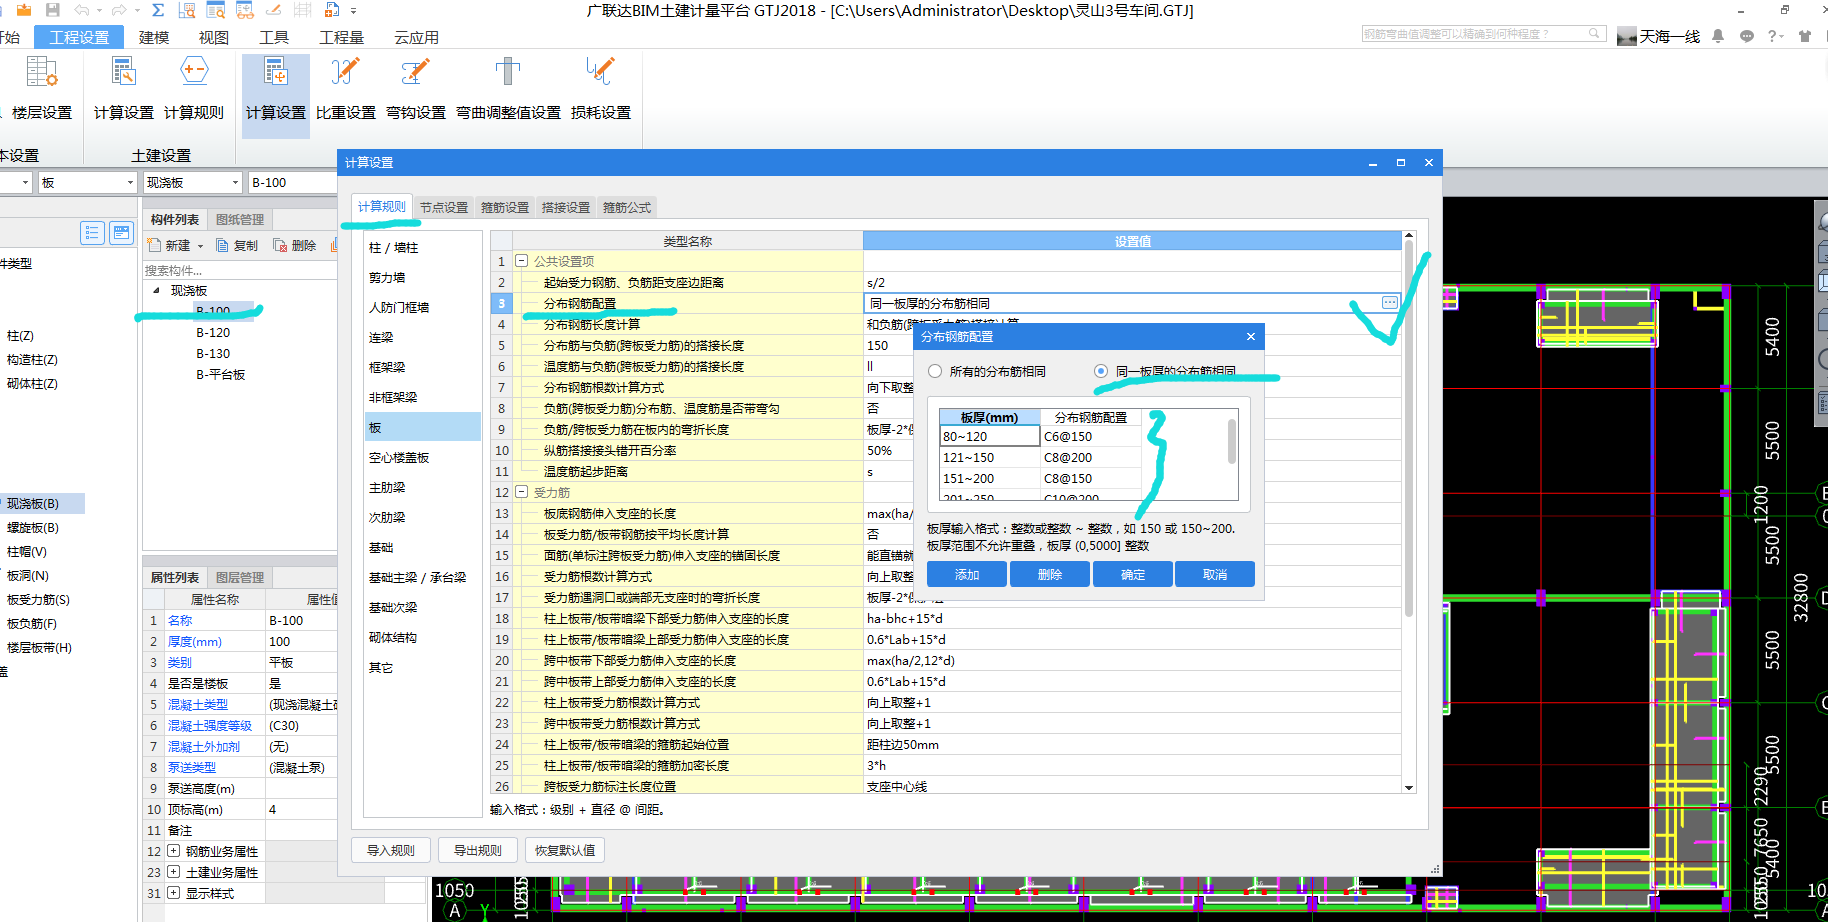Click the scrollbar in the 板厚 table
This screenshot has width=1828, height=922.
pyautogui.click(x=1232, y=441)
